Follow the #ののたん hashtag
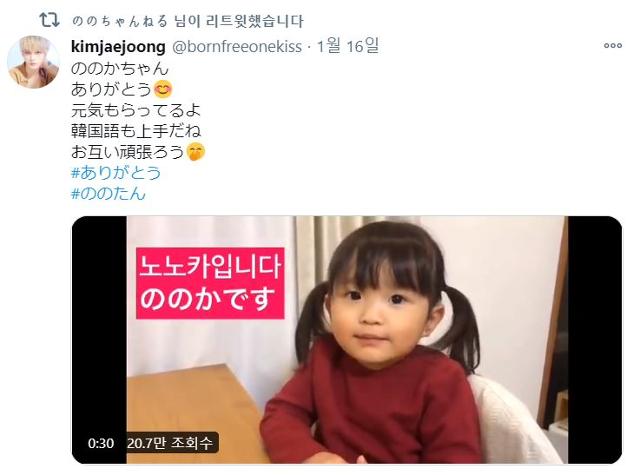The width and height of the screenshot is (640, 475). 108,193
